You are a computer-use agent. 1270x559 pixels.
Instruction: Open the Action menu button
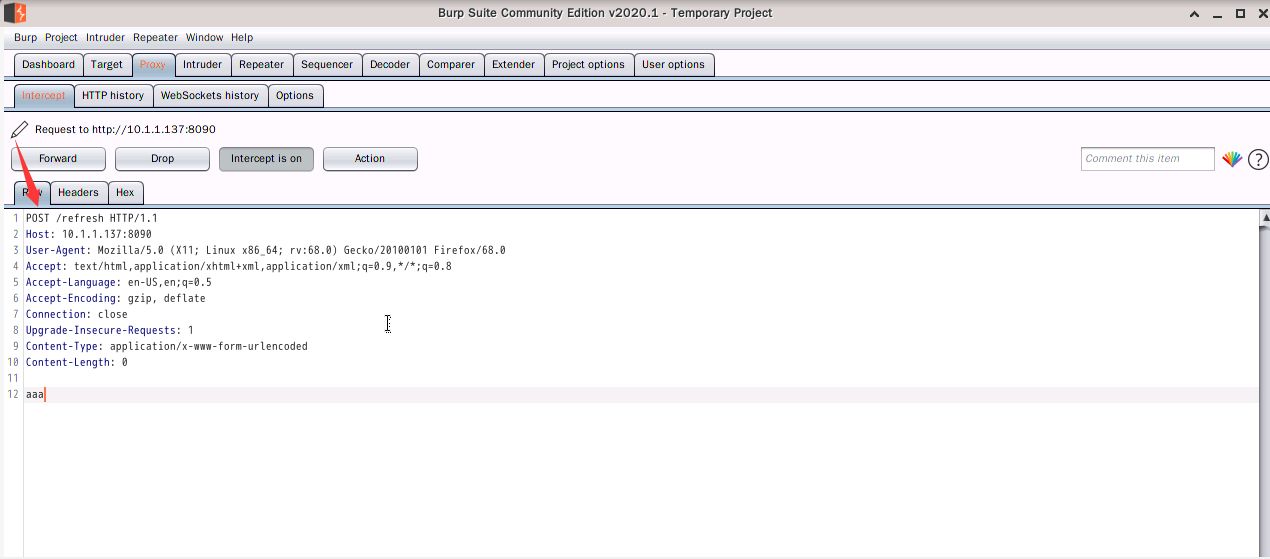coord(370,159)
